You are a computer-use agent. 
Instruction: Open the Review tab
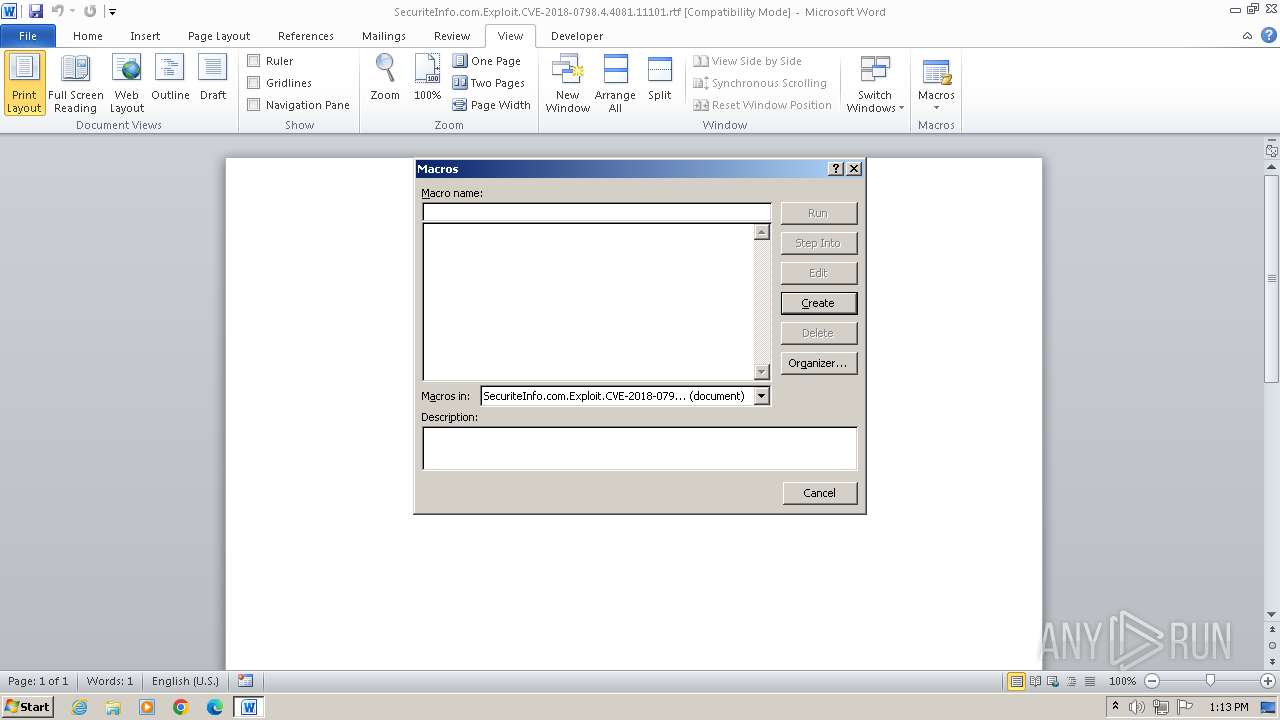click(452, 36)
